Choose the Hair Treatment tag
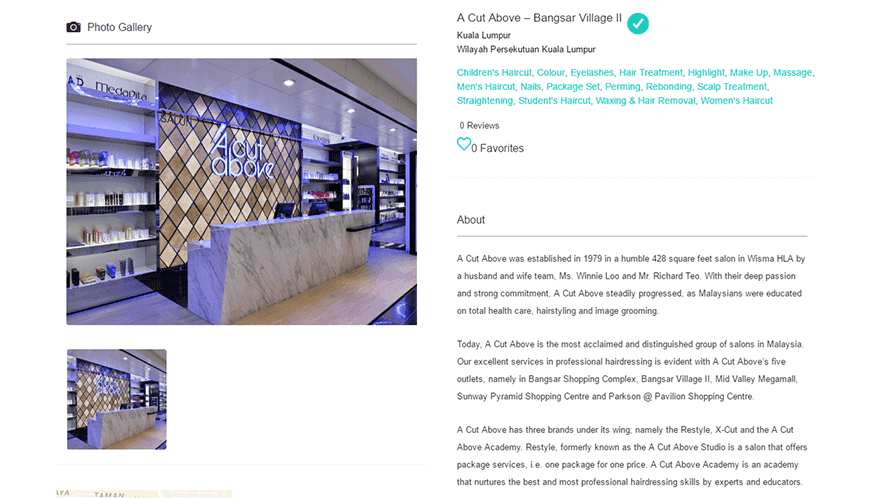Image resolution: width=874 pixels, height=498 pixels. 650,72
